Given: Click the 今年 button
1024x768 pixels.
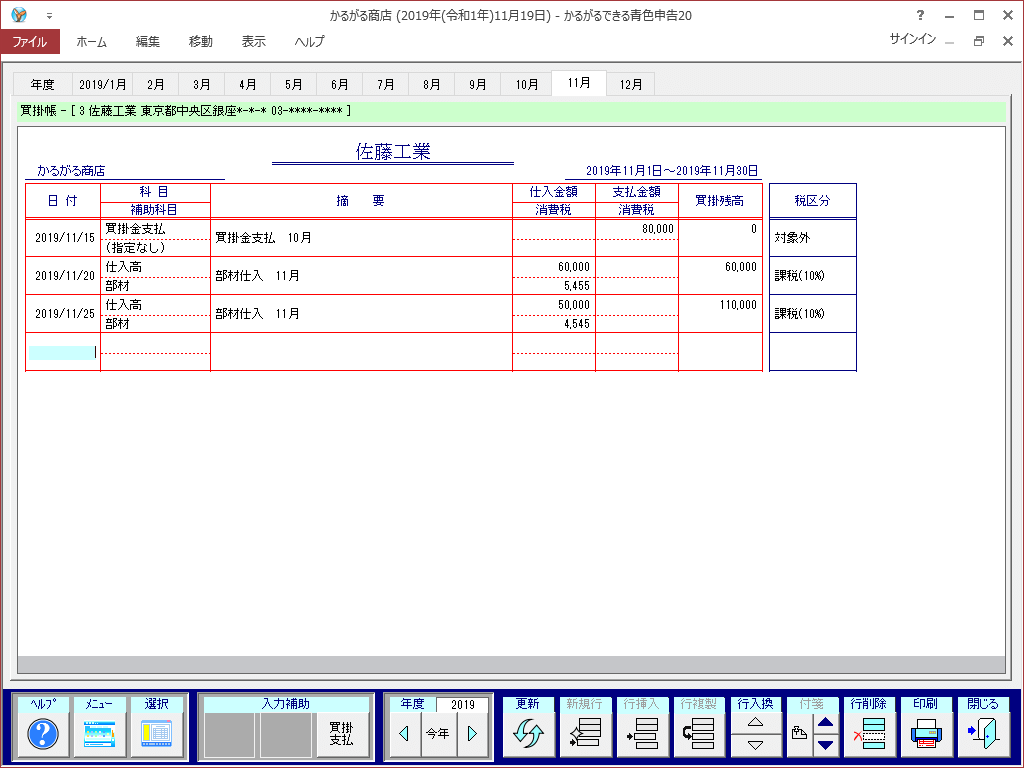Looking at the screenshot, I should click(438, 733).
